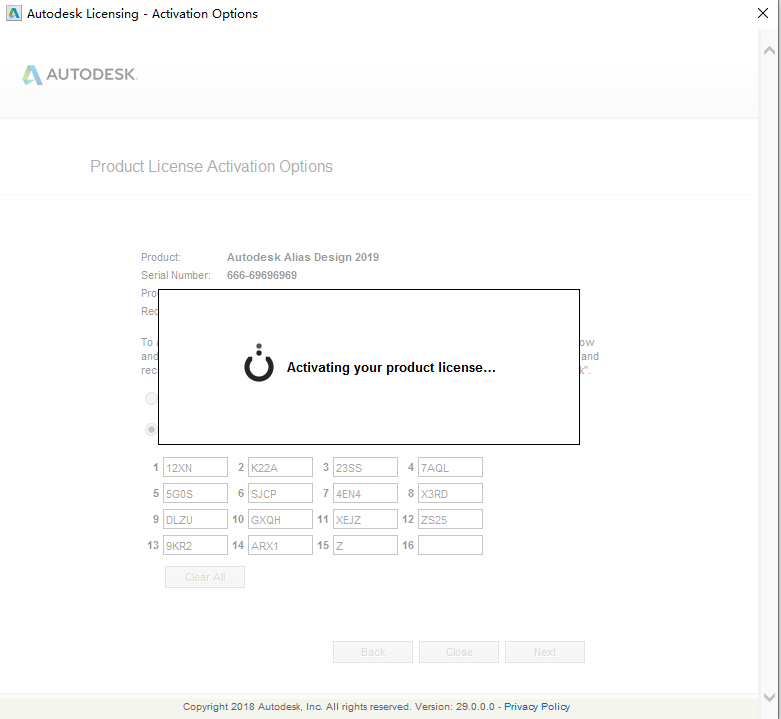
Task: Click activation code field 8 containing X3RD
Action: tap(450, 493)
